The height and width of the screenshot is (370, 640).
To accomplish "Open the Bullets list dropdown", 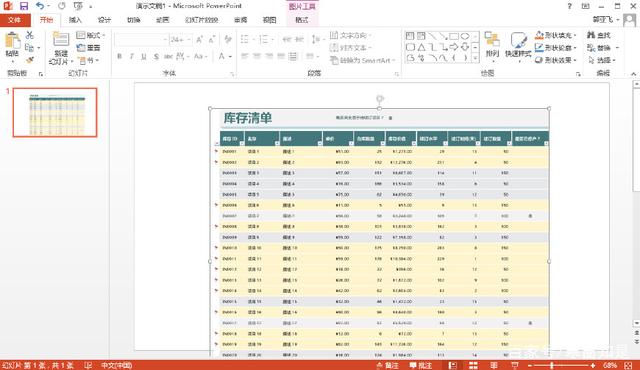I will click(254, 39).
